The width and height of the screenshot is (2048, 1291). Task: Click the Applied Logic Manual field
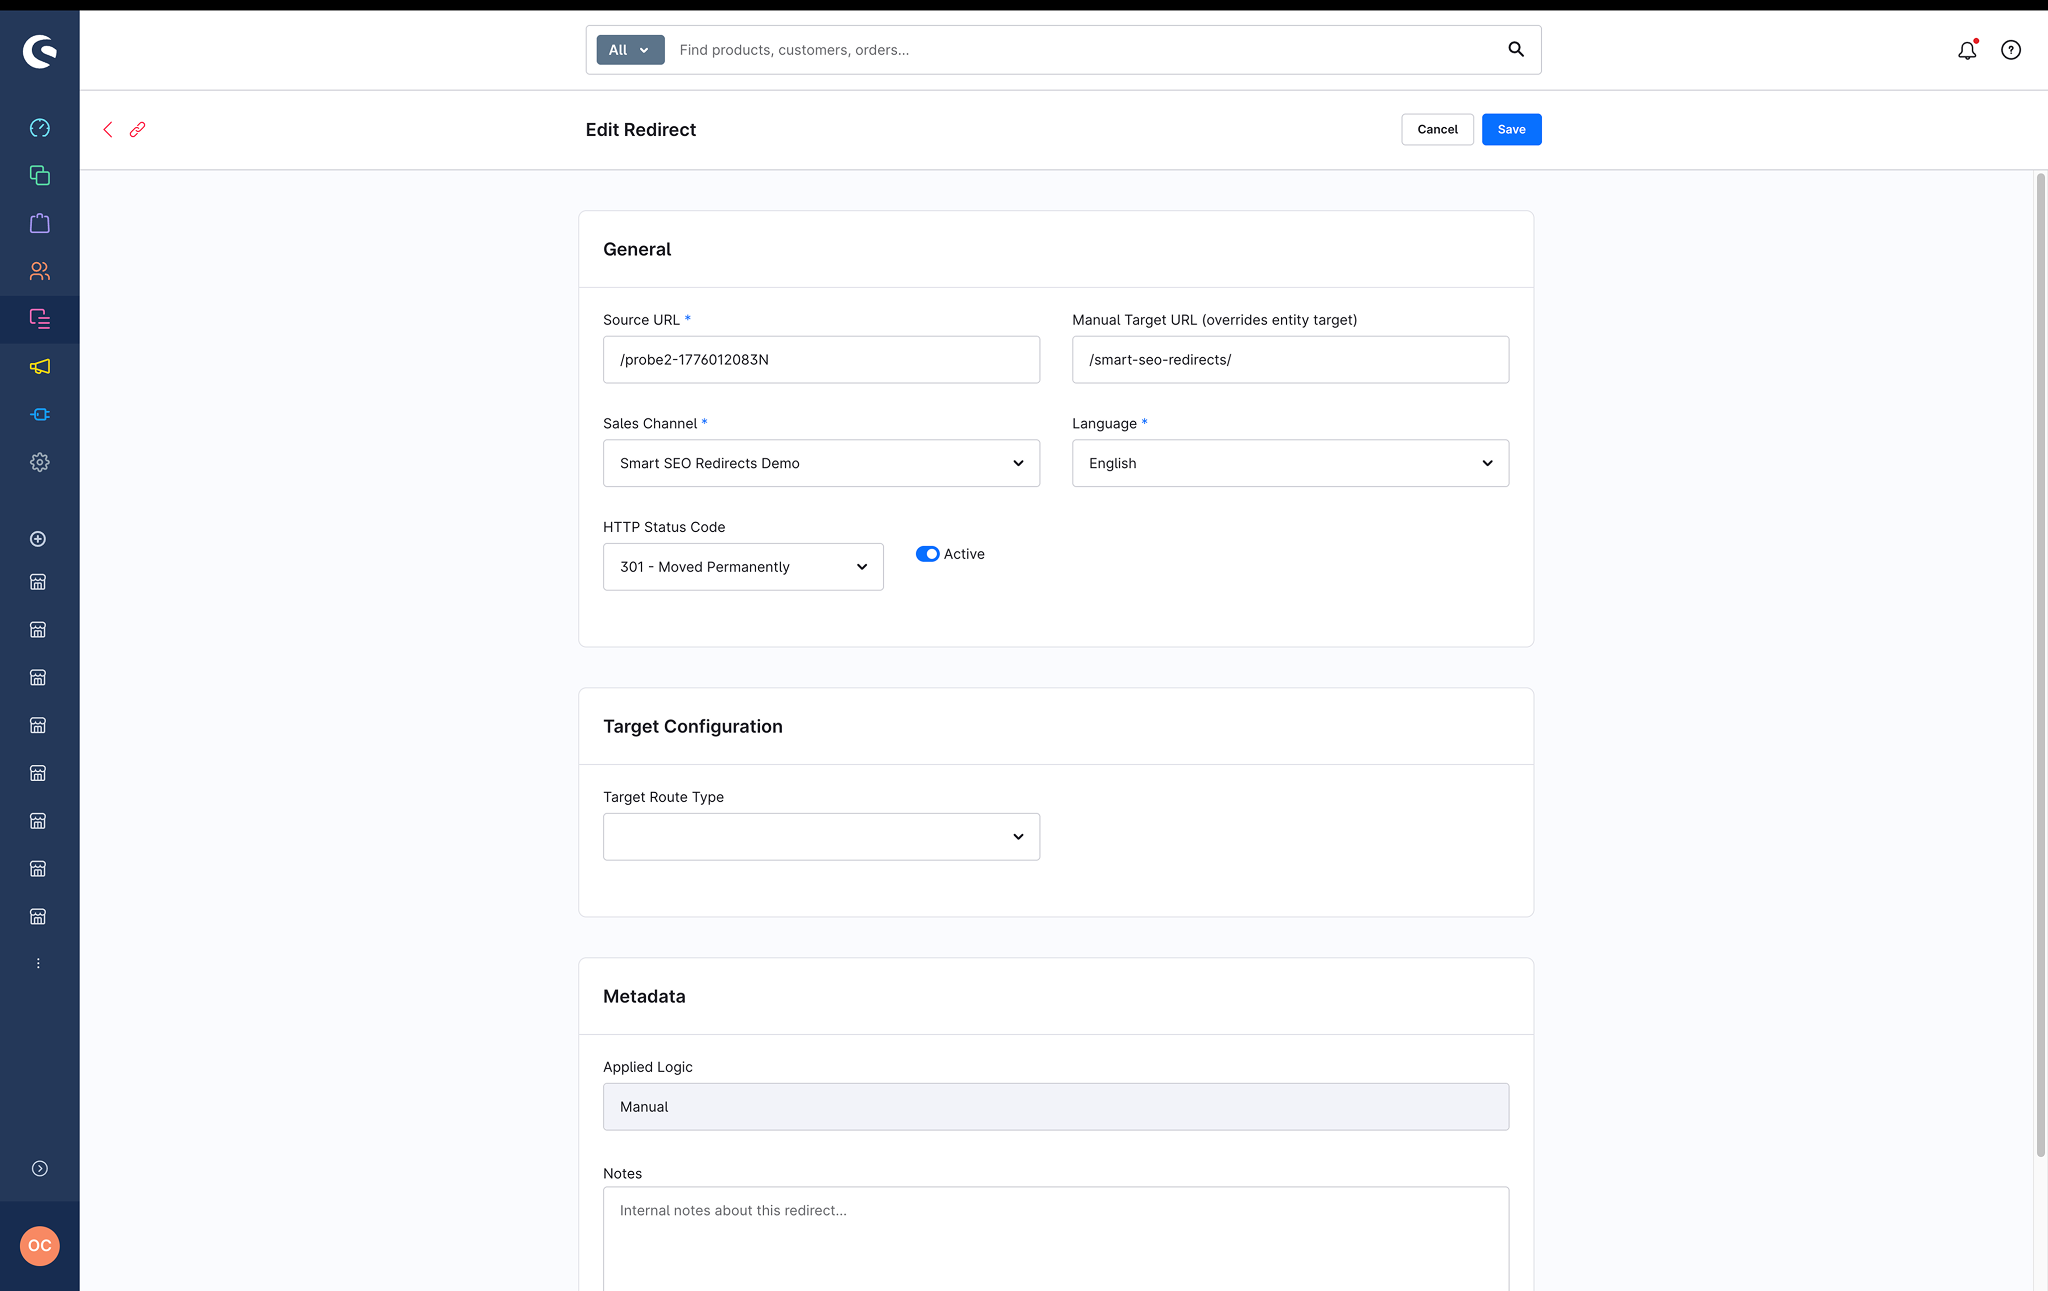pyautogui.click(x=1056, y=1107)
